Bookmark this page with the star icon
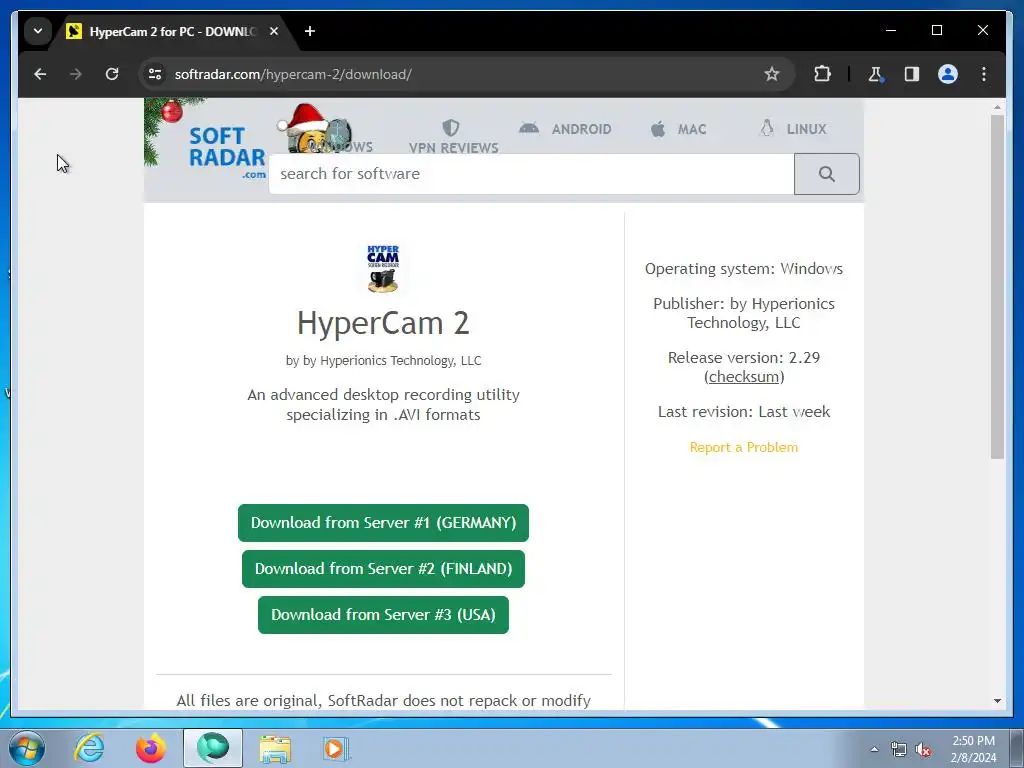This screenshot has height=768, width=1024. pos(772,74)
